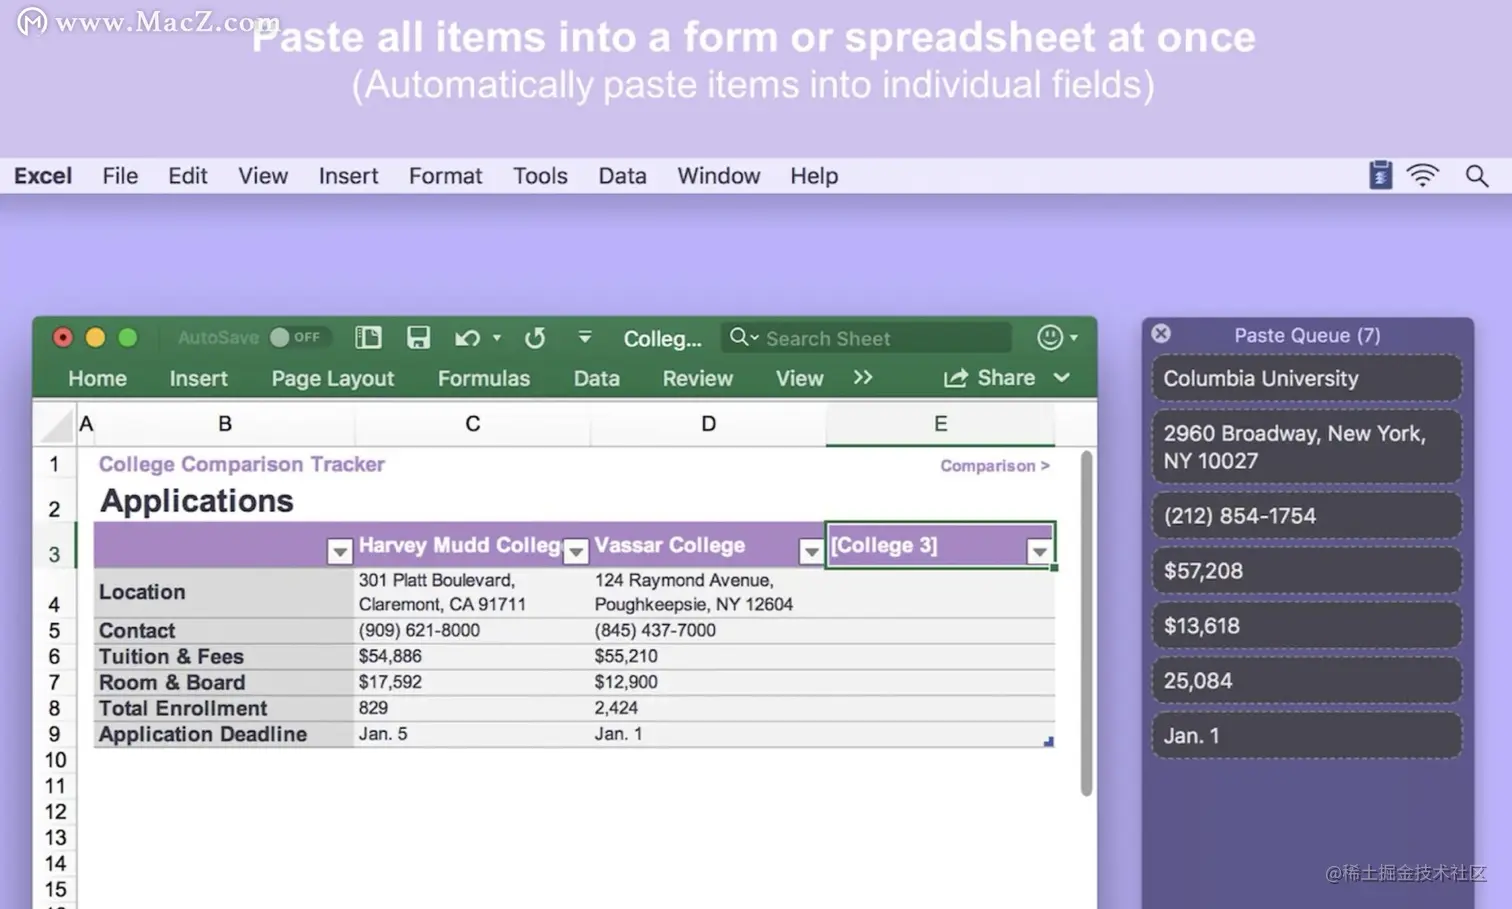The width and height of the screenshot is (1512, 909).
Task: Select column C header
Action: tap(472, 424)
